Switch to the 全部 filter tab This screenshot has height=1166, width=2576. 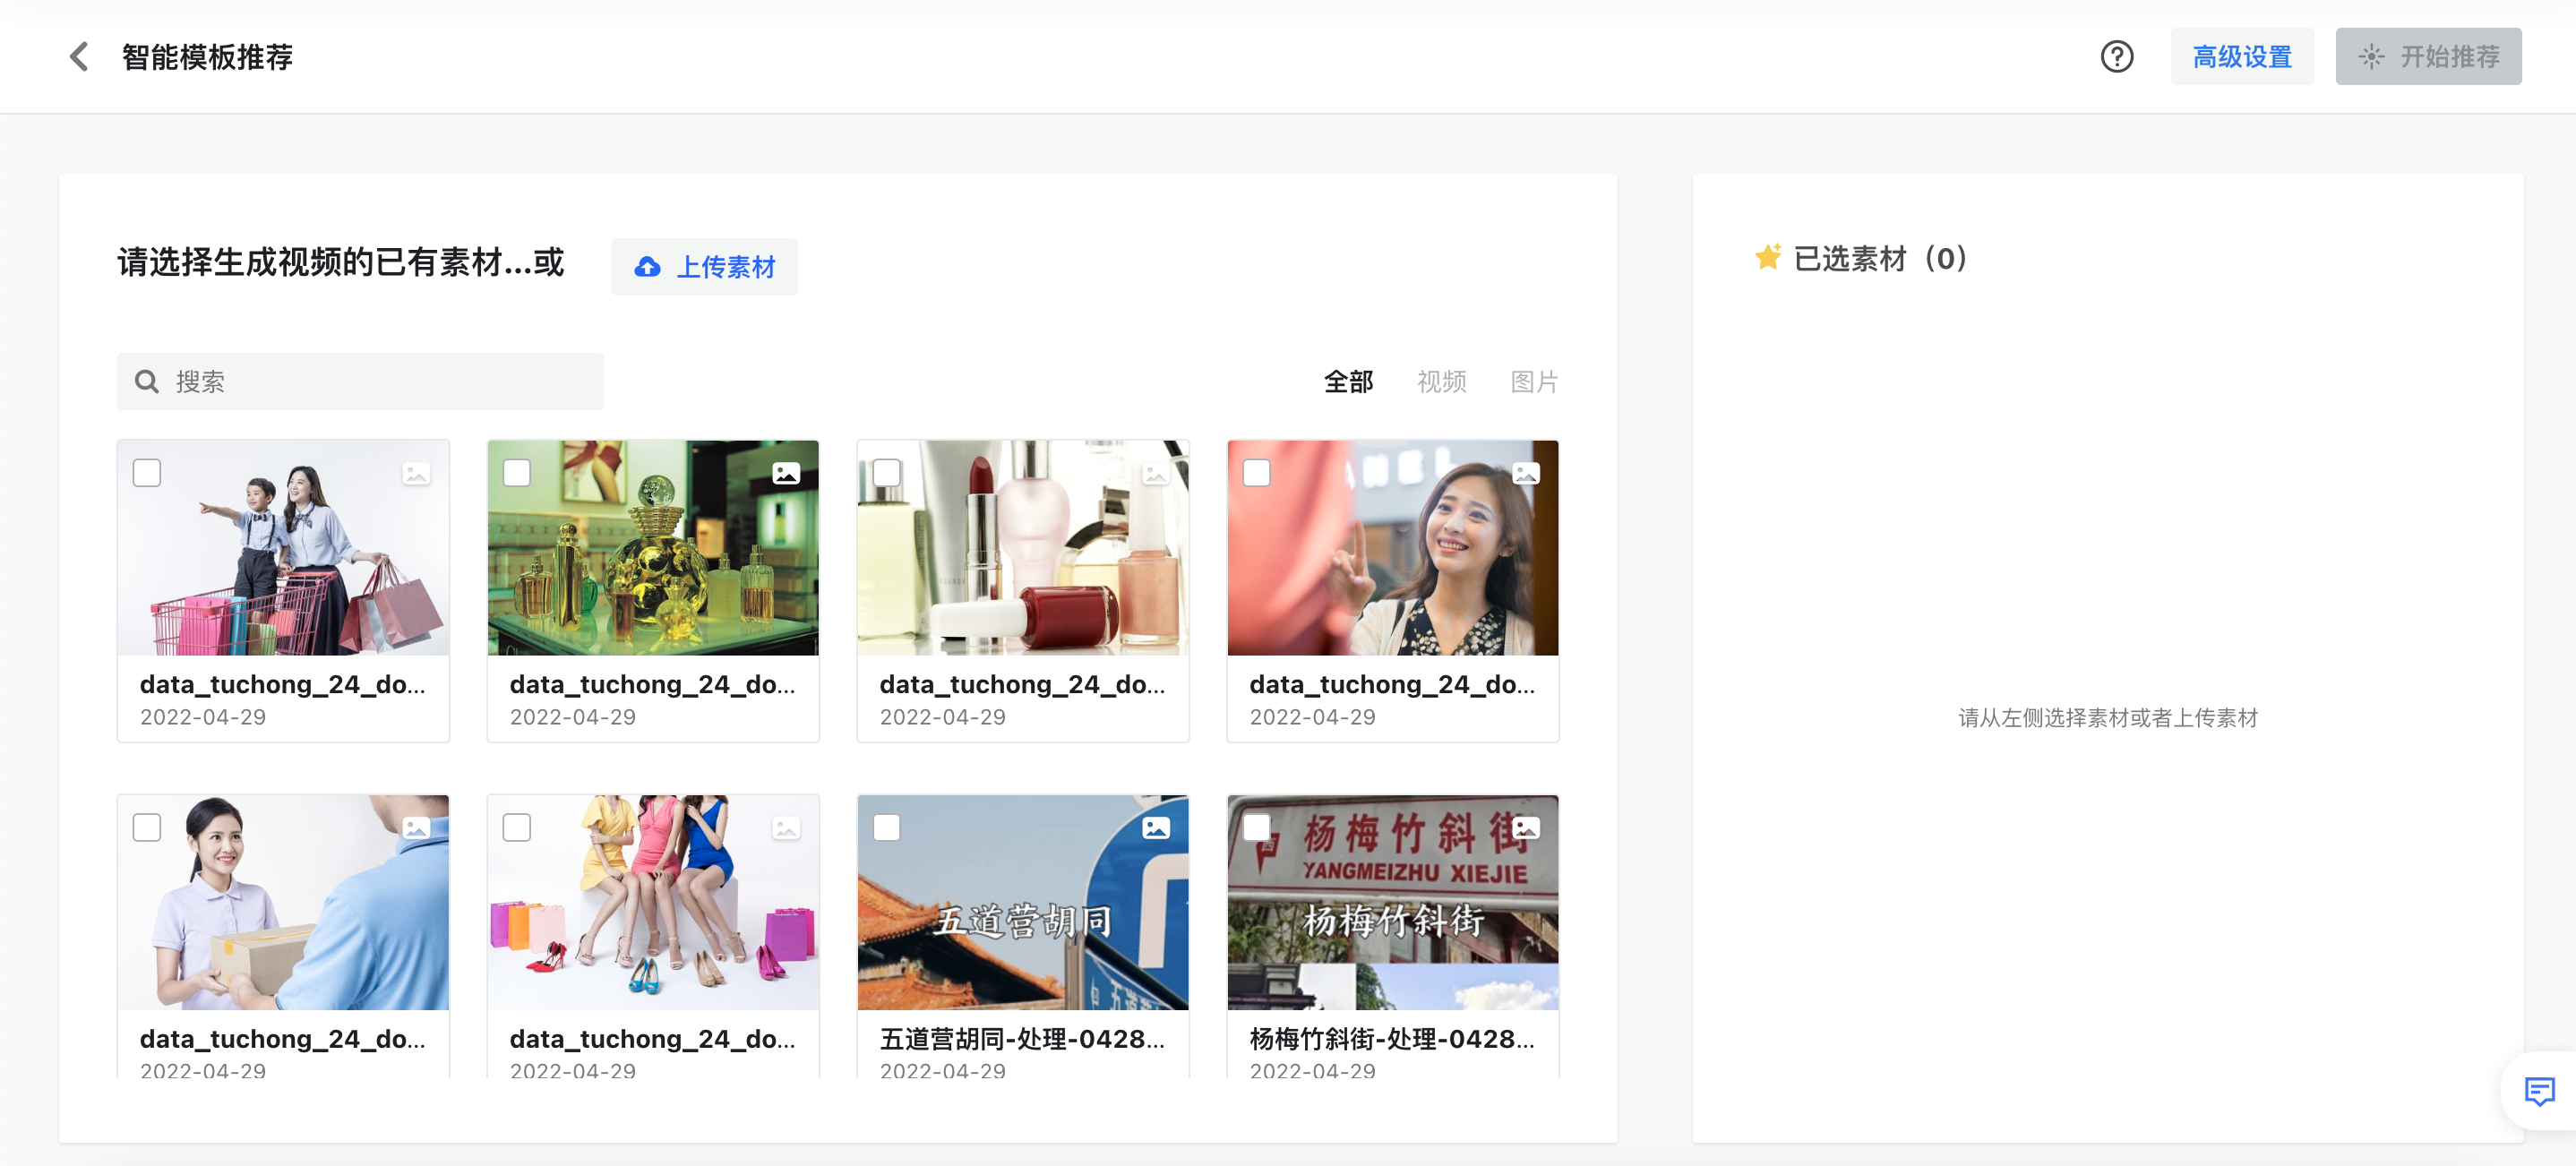[1348, 382]
